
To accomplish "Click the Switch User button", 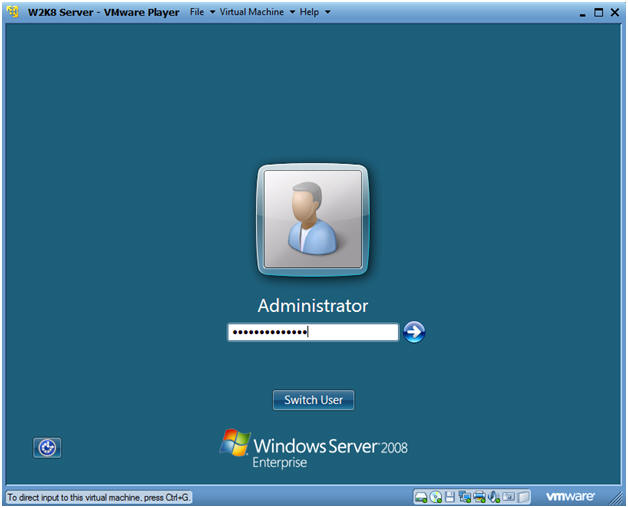I will [313, 400].
